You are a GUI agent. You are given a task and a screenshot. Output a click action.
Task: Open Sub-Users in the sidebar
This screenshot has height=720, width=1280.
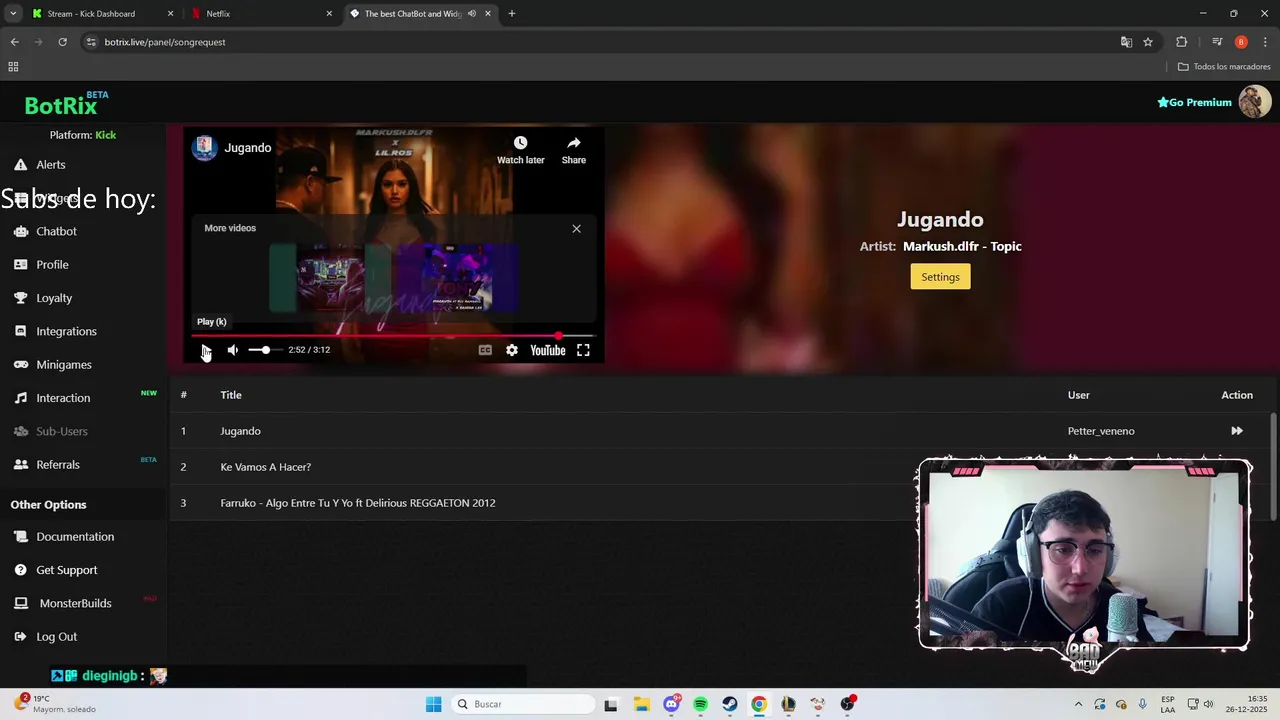[x=62, y=431]
